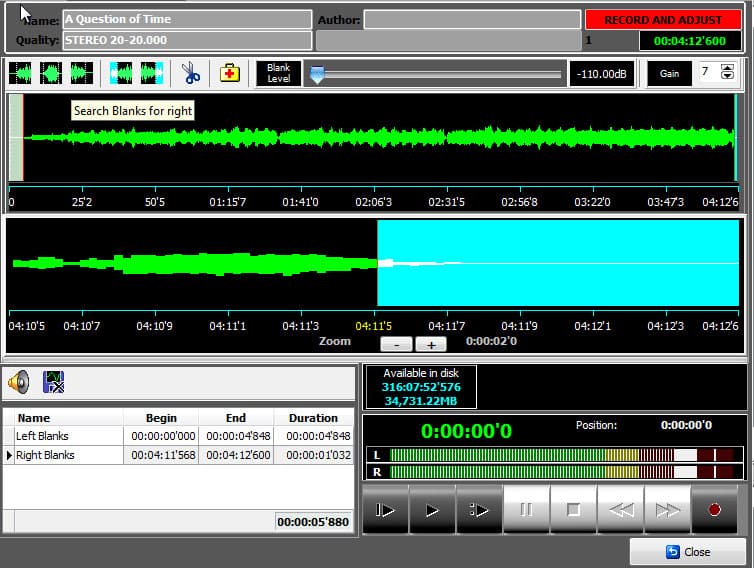Screen dimensions: 754x569
Task: Click the Duration column header
Action: pyautogui.click(x=314, y=417)
